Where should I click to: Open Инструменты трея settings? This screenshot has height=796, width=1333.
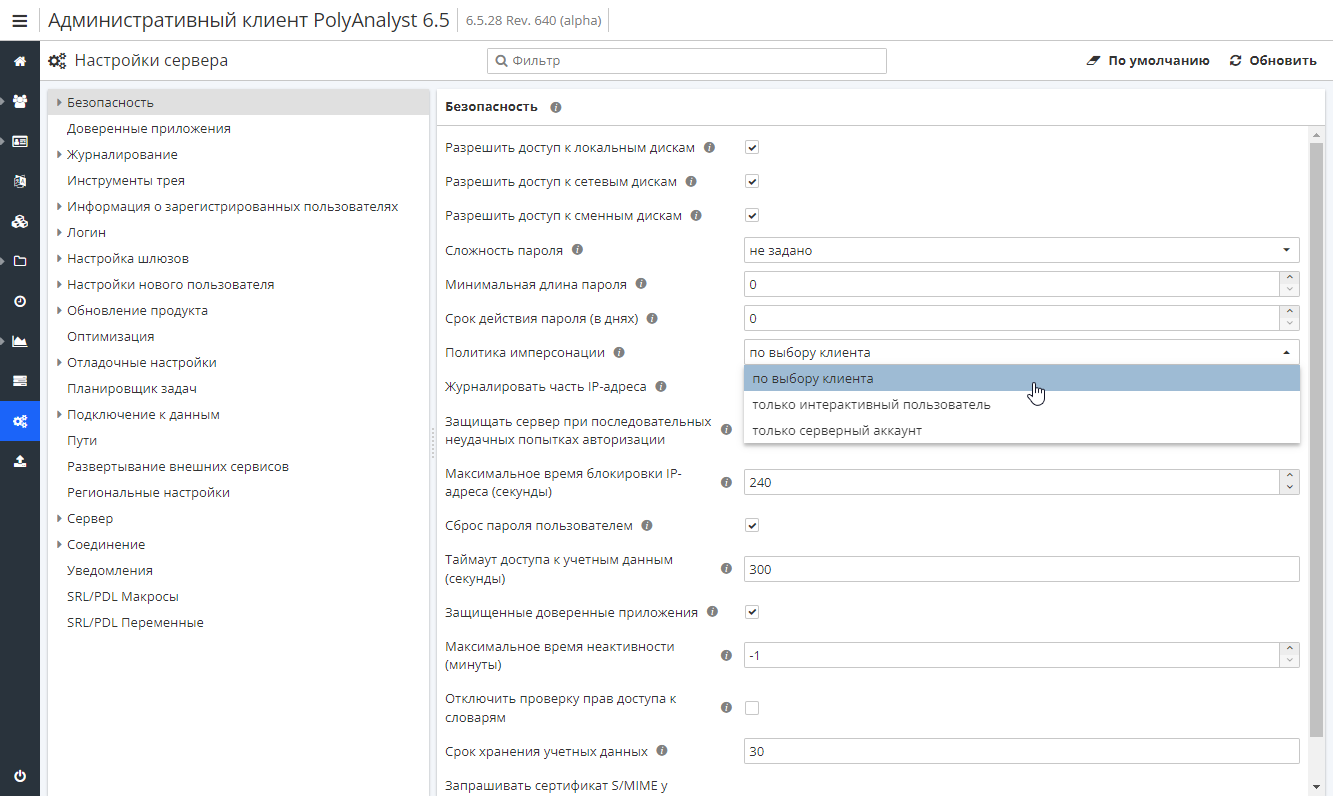pos(126,181)
